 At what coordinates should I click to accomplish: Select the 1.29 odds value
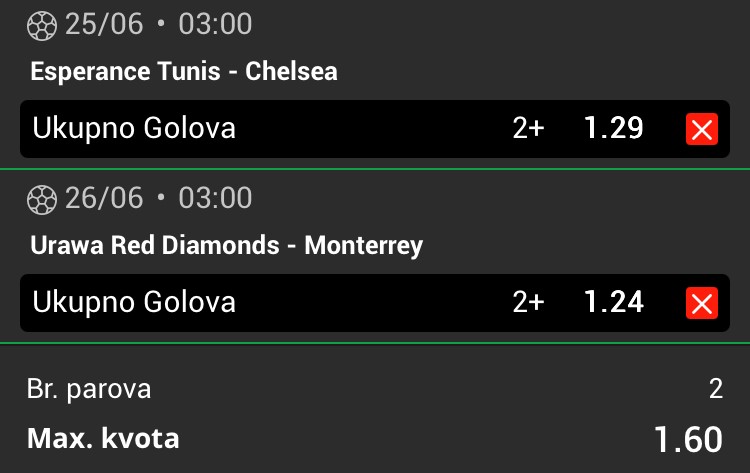(614, 128)
